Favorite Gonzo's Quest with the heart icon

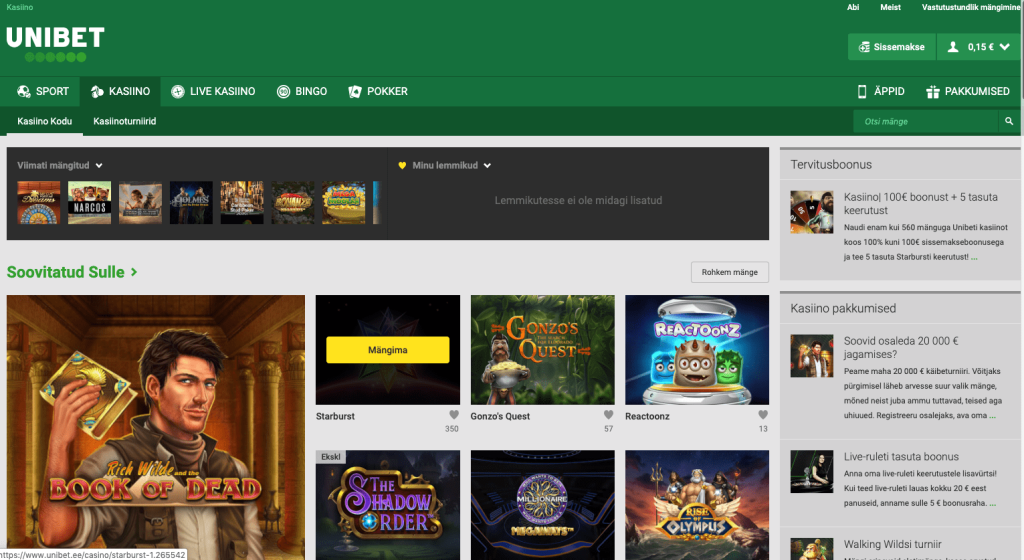coord(608,415)
